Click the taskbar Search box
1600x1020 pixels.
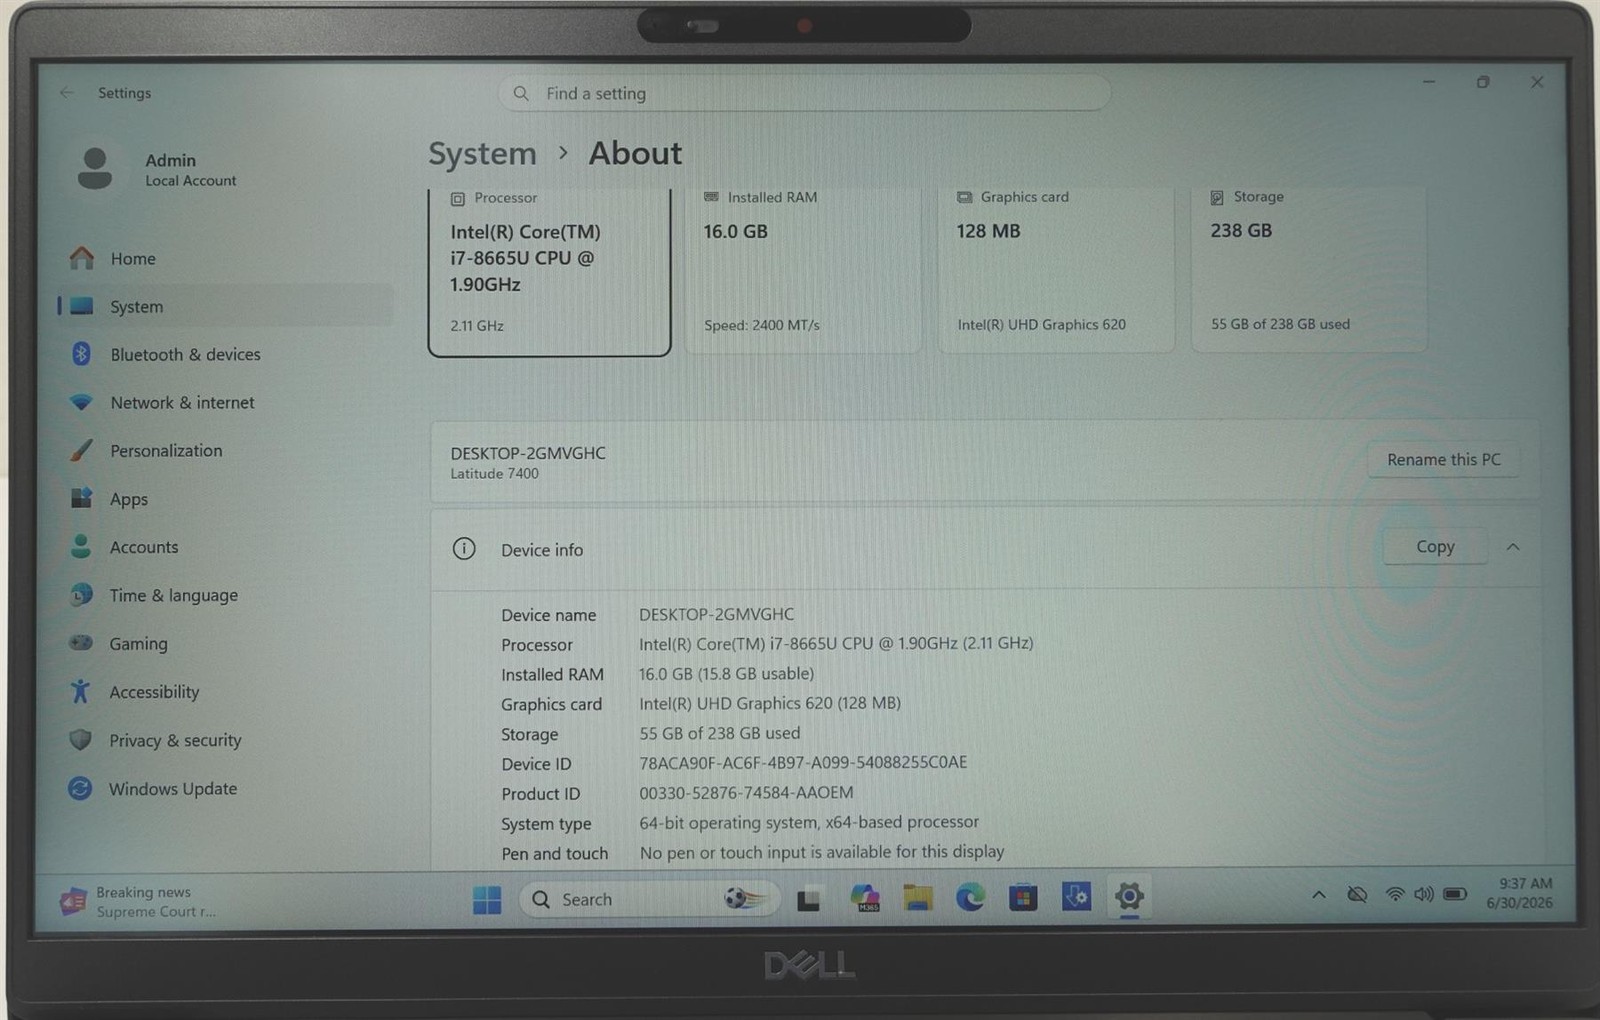tap(648, 899)
